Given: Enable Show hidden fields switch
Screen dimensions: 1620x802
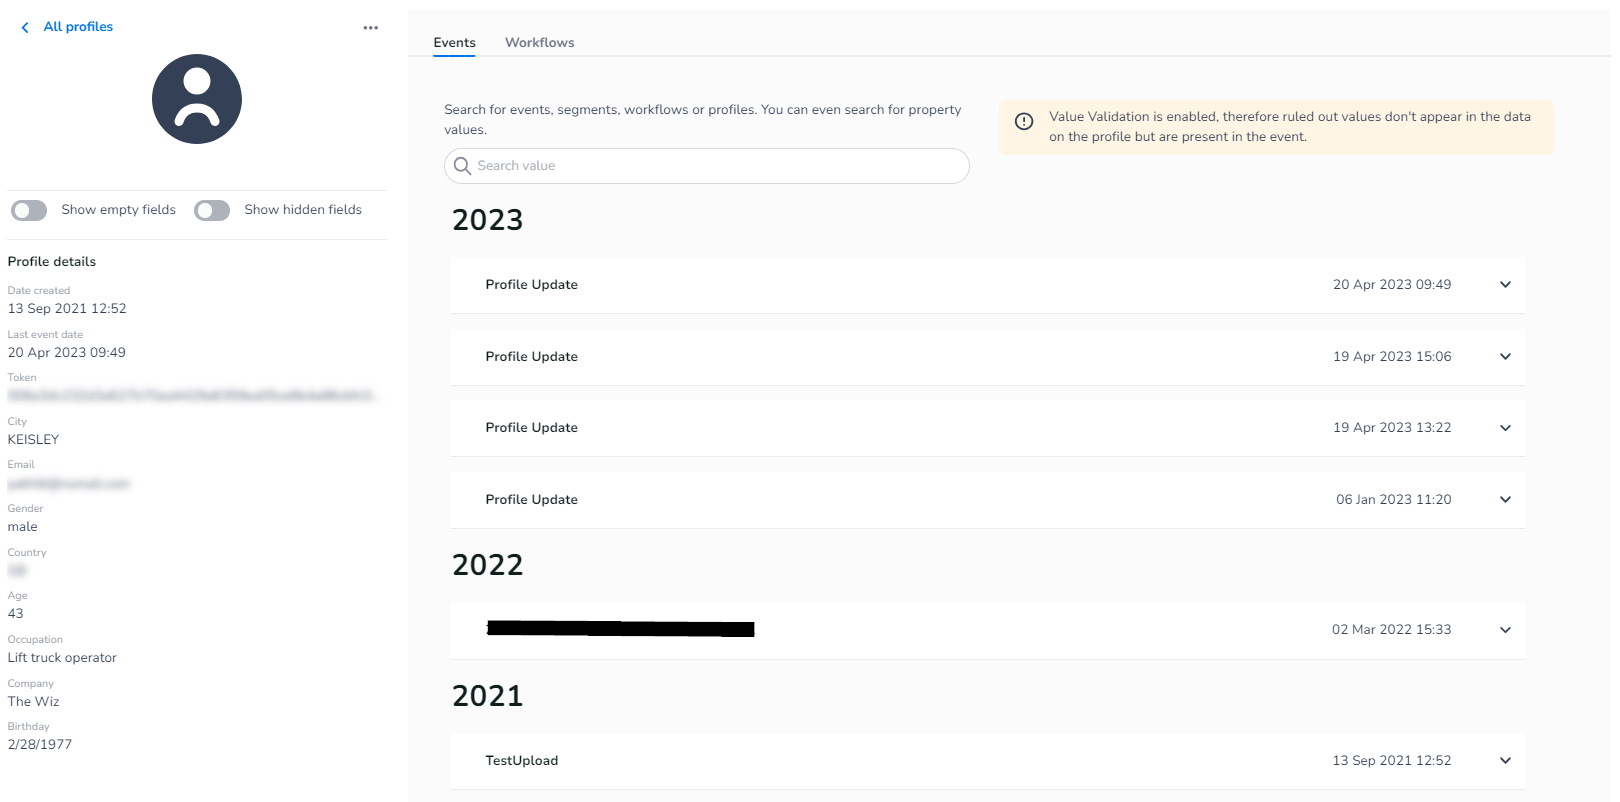Looking at the screenshot, I should pyautogui.click(x=212, y=210).
